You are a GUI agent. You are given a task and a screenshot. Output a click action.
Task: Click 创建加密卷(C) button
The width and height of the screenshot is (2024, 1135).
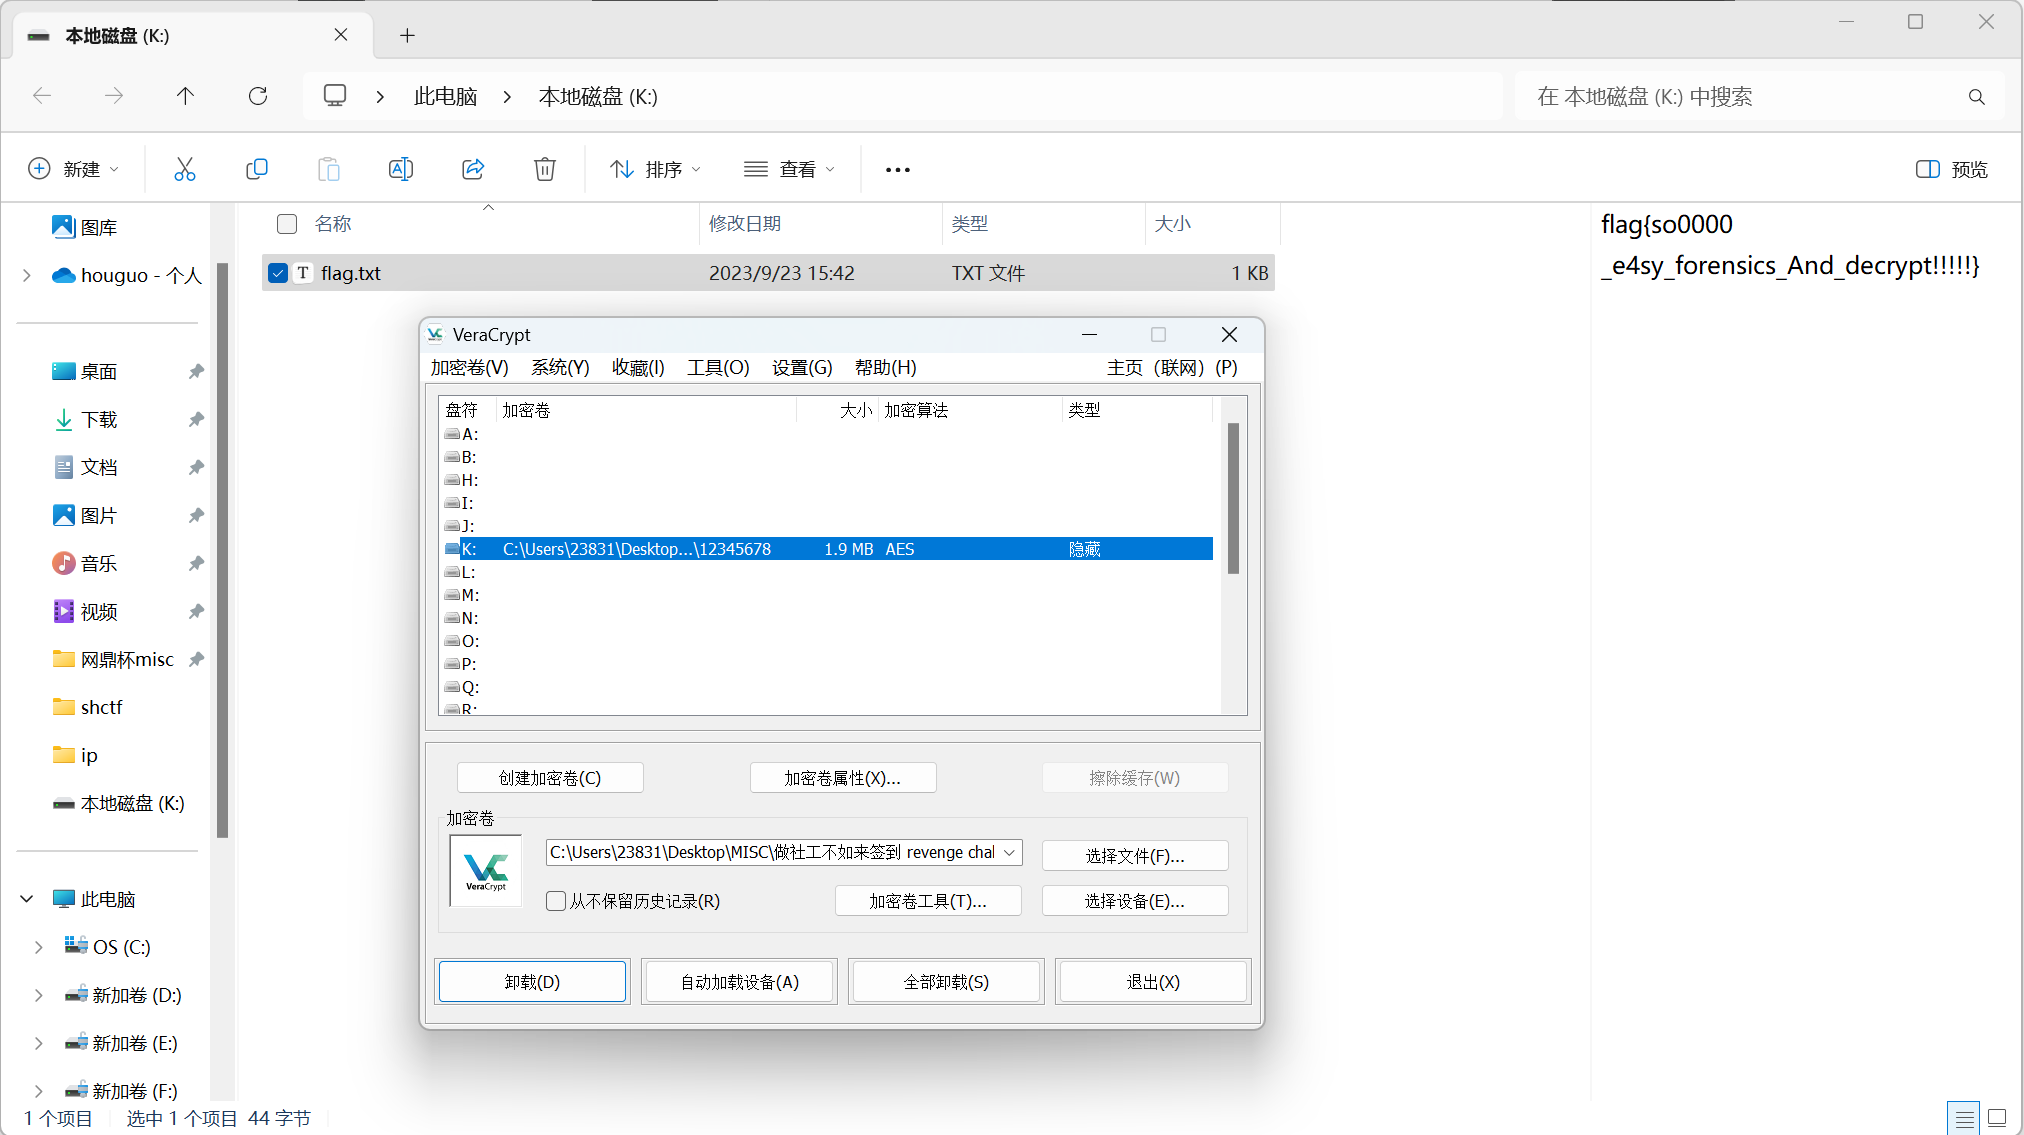(x=550, y=778)
